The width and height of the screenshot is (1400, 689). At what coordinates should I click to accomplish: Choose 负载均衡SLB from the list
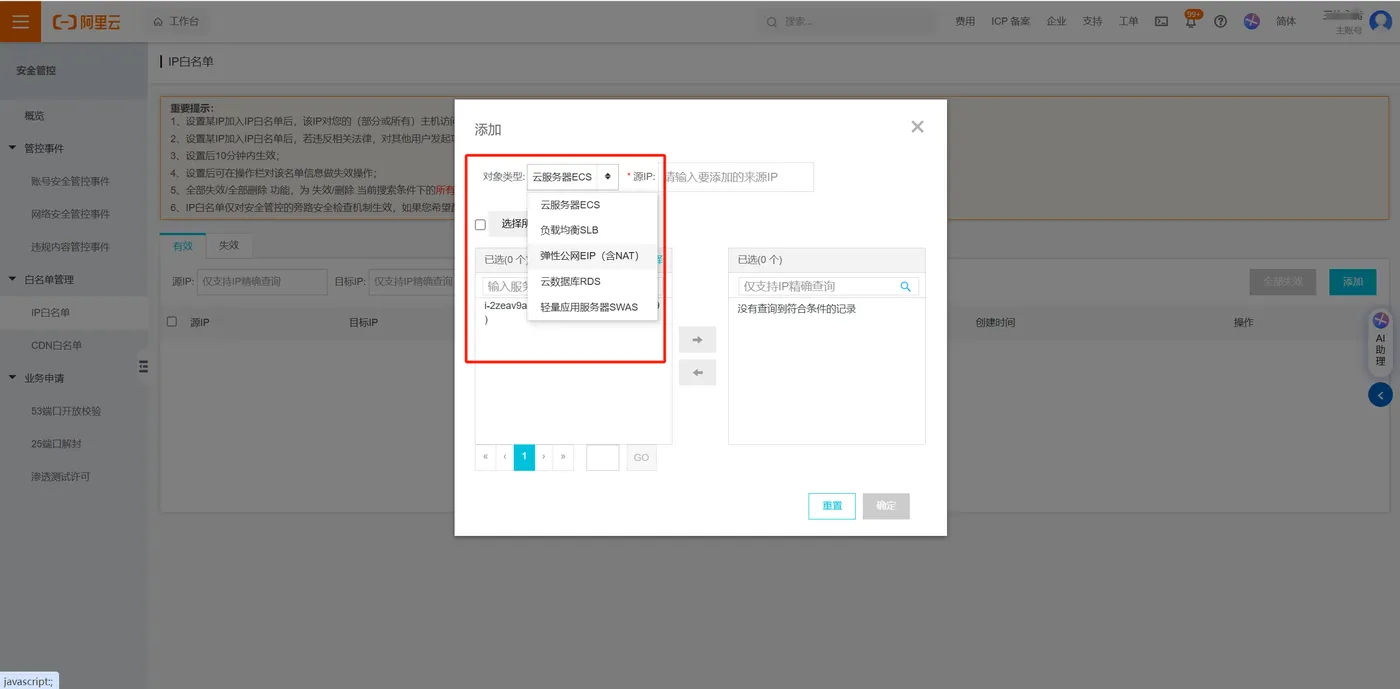[592, 230]
